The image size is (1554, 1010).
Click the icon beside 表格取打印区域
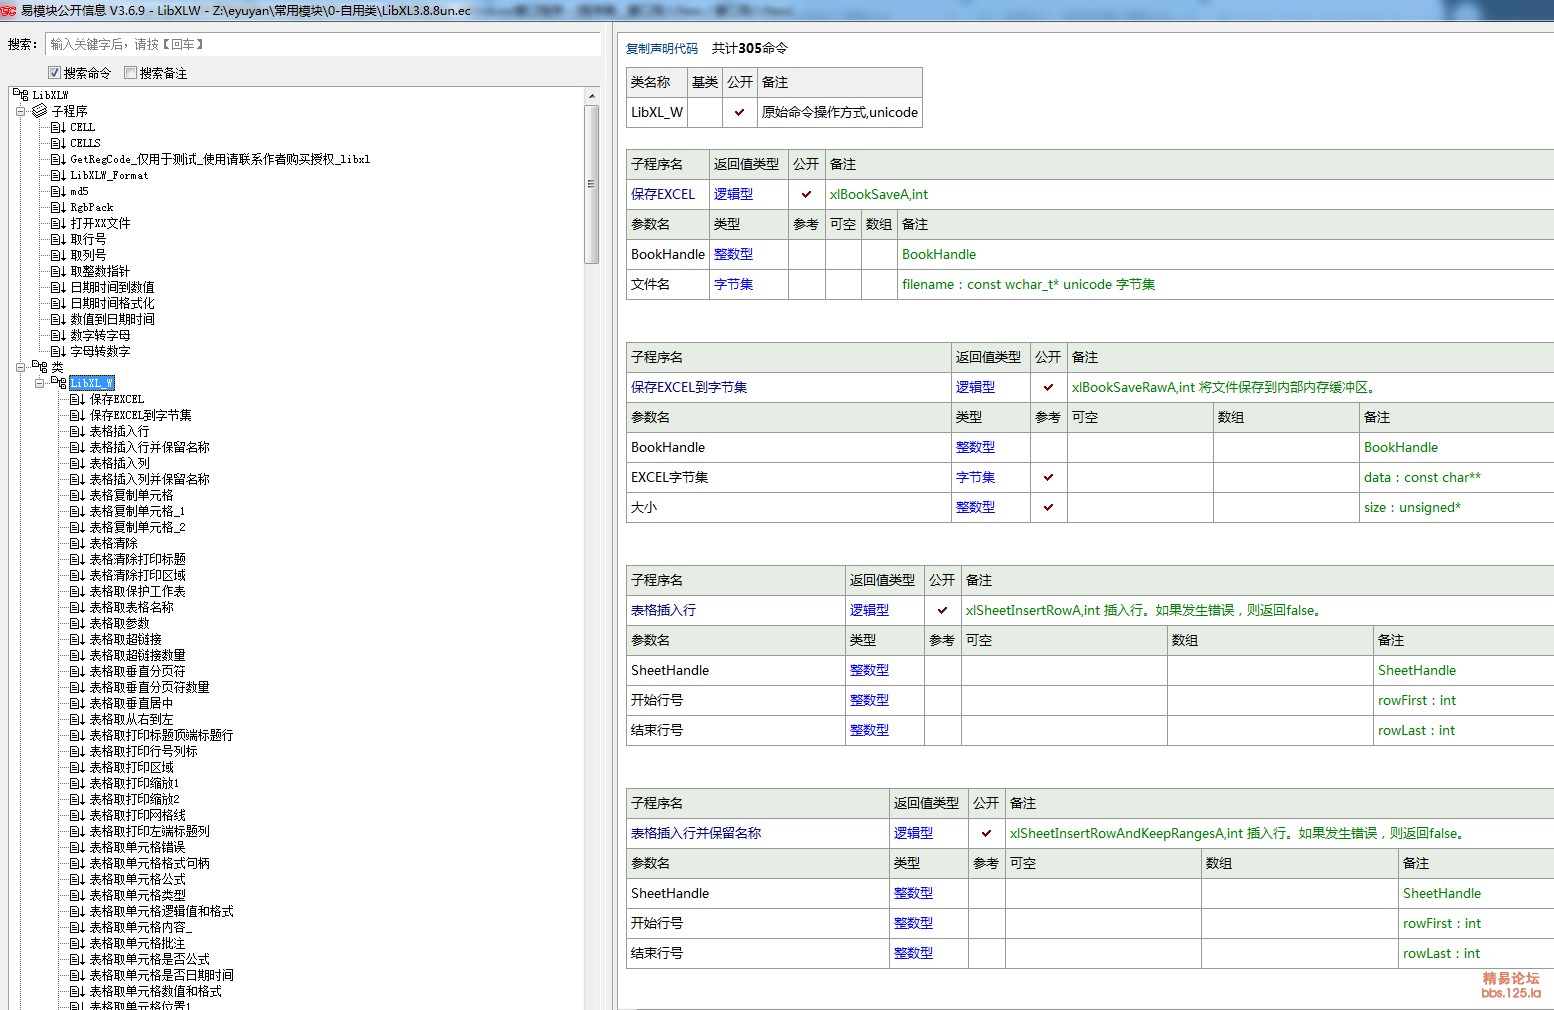tap(77, 767)
